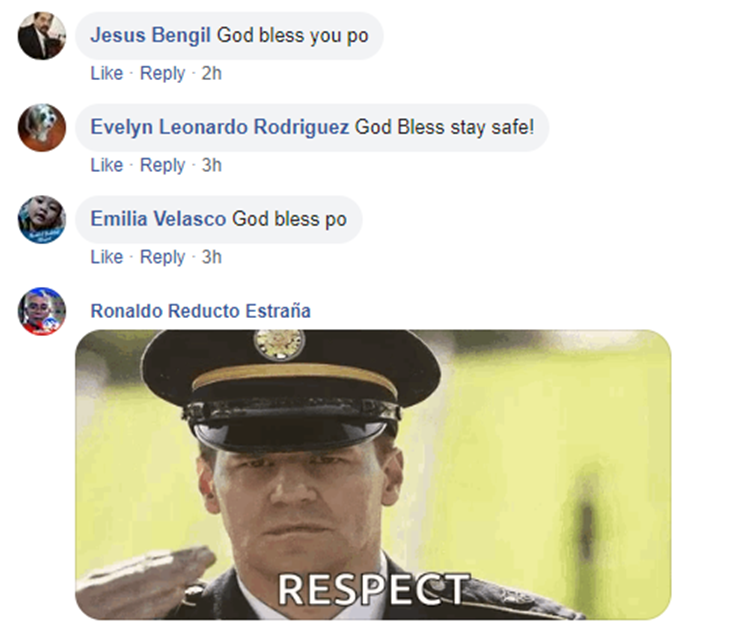The height and width of the screenshot is (625, 750).
Task: Open Emilia Velasco's profile avatar
Action: click(42, 219)
